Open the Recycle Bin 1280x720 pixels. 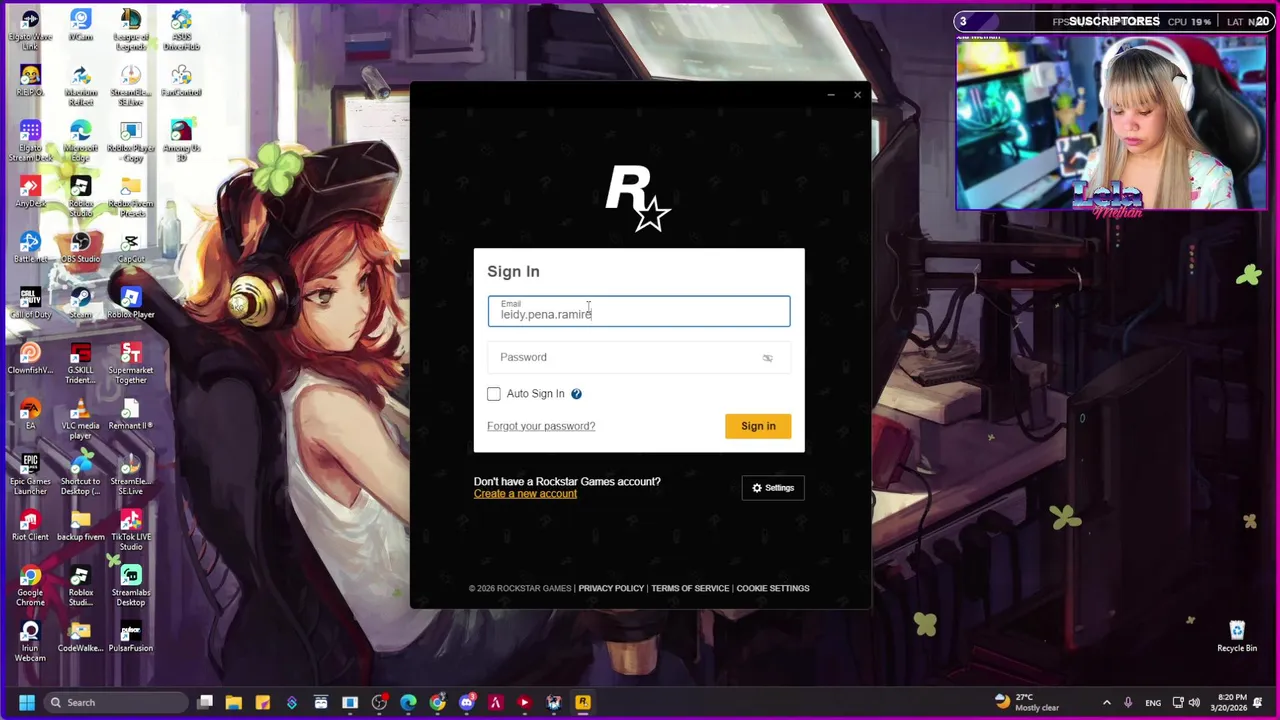1237,636
